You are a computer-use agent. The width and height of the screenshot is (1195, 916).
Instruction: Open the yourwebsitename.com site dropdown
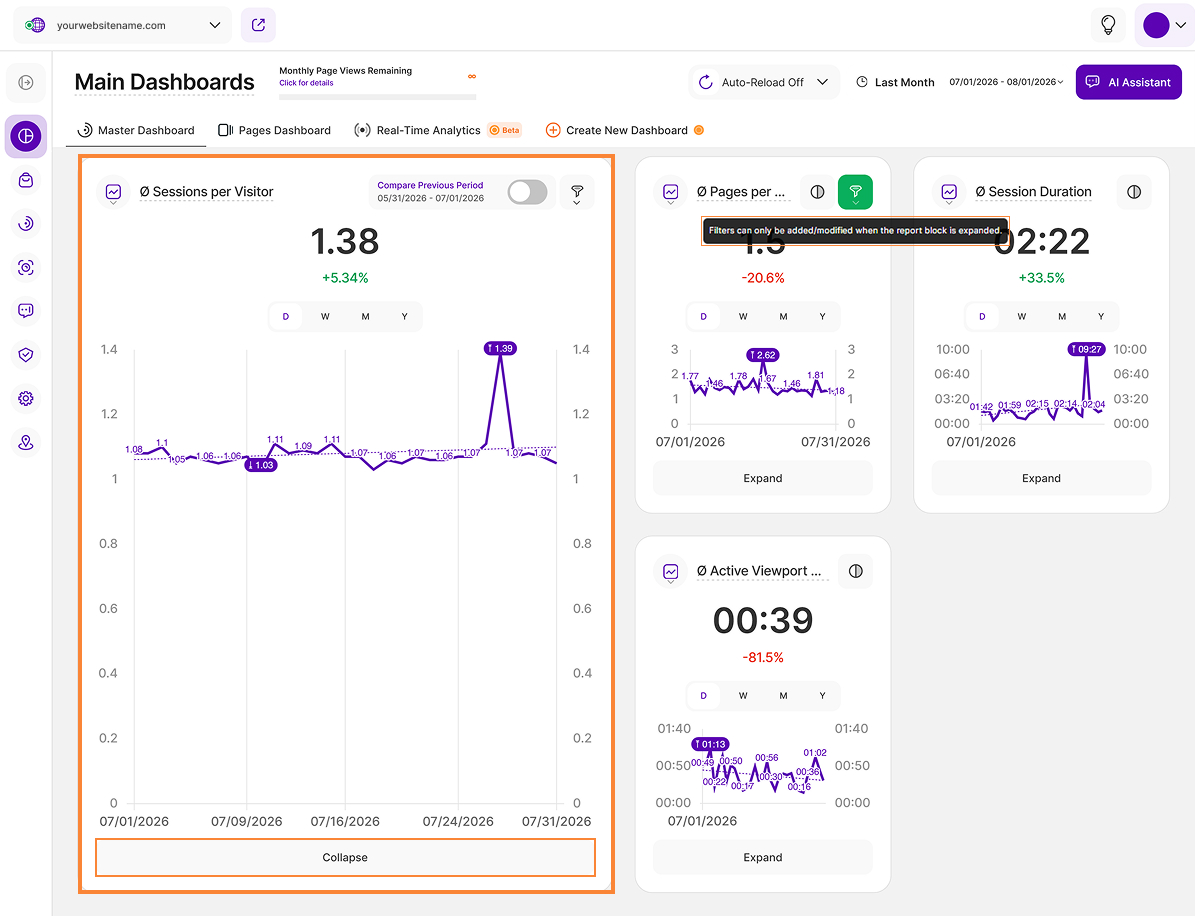123,25
